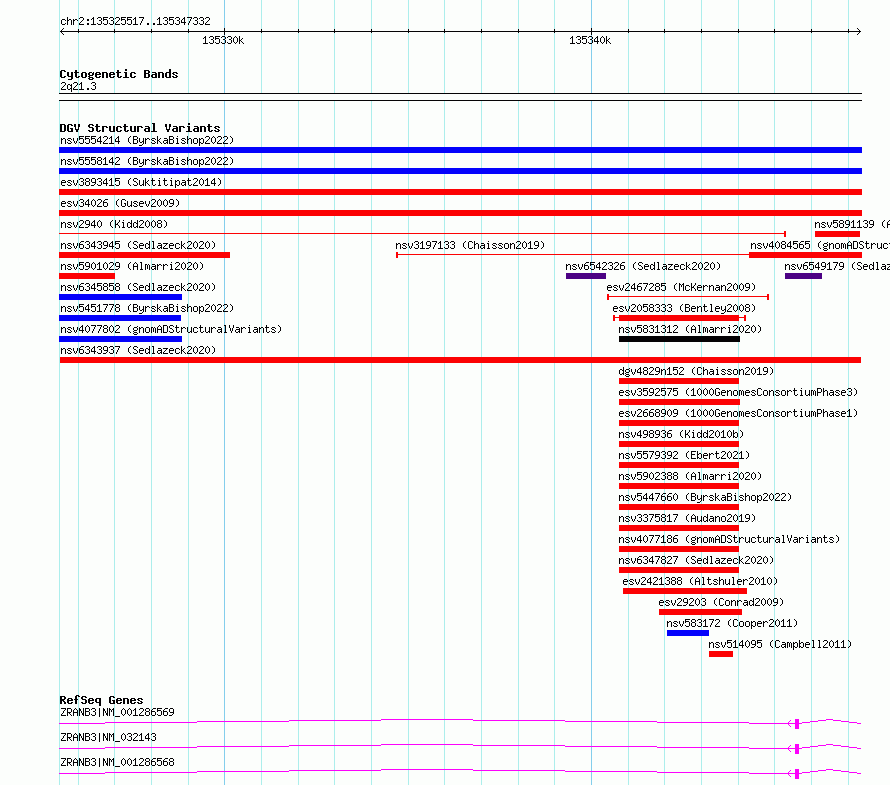The image size is (890, 785).
Task: Click esv2421388 (Altshuler2010) variant label
Action: [x=700, y=581]
